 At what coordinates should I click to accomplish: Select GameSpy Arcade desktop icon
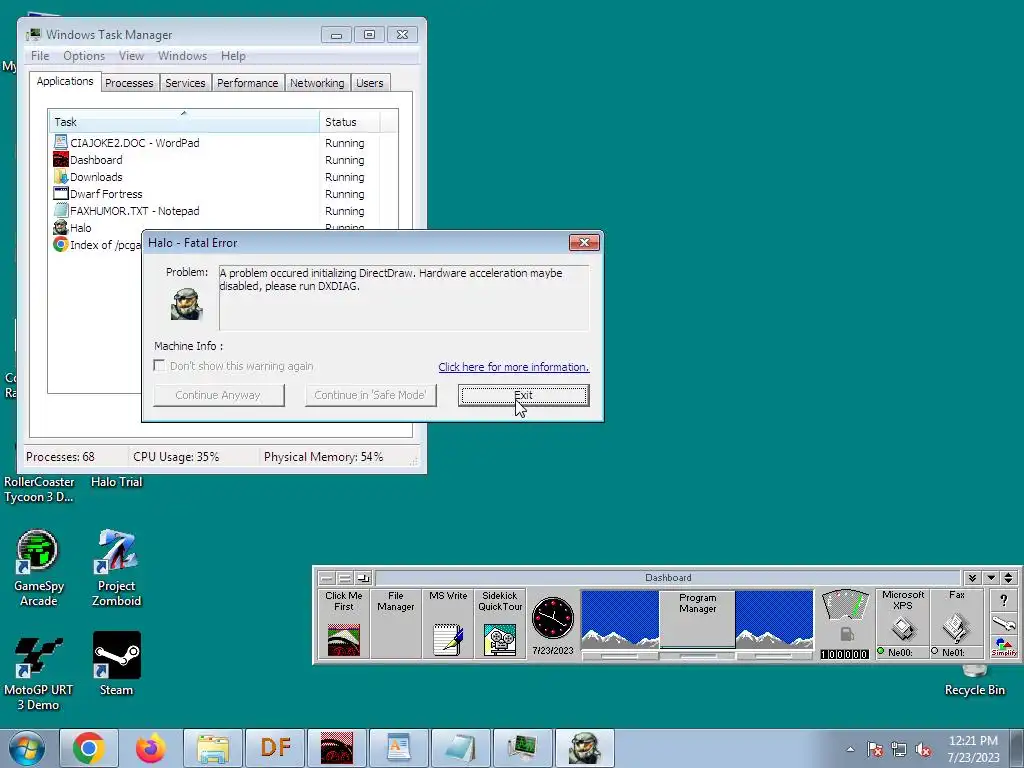[x=38, y=568]
